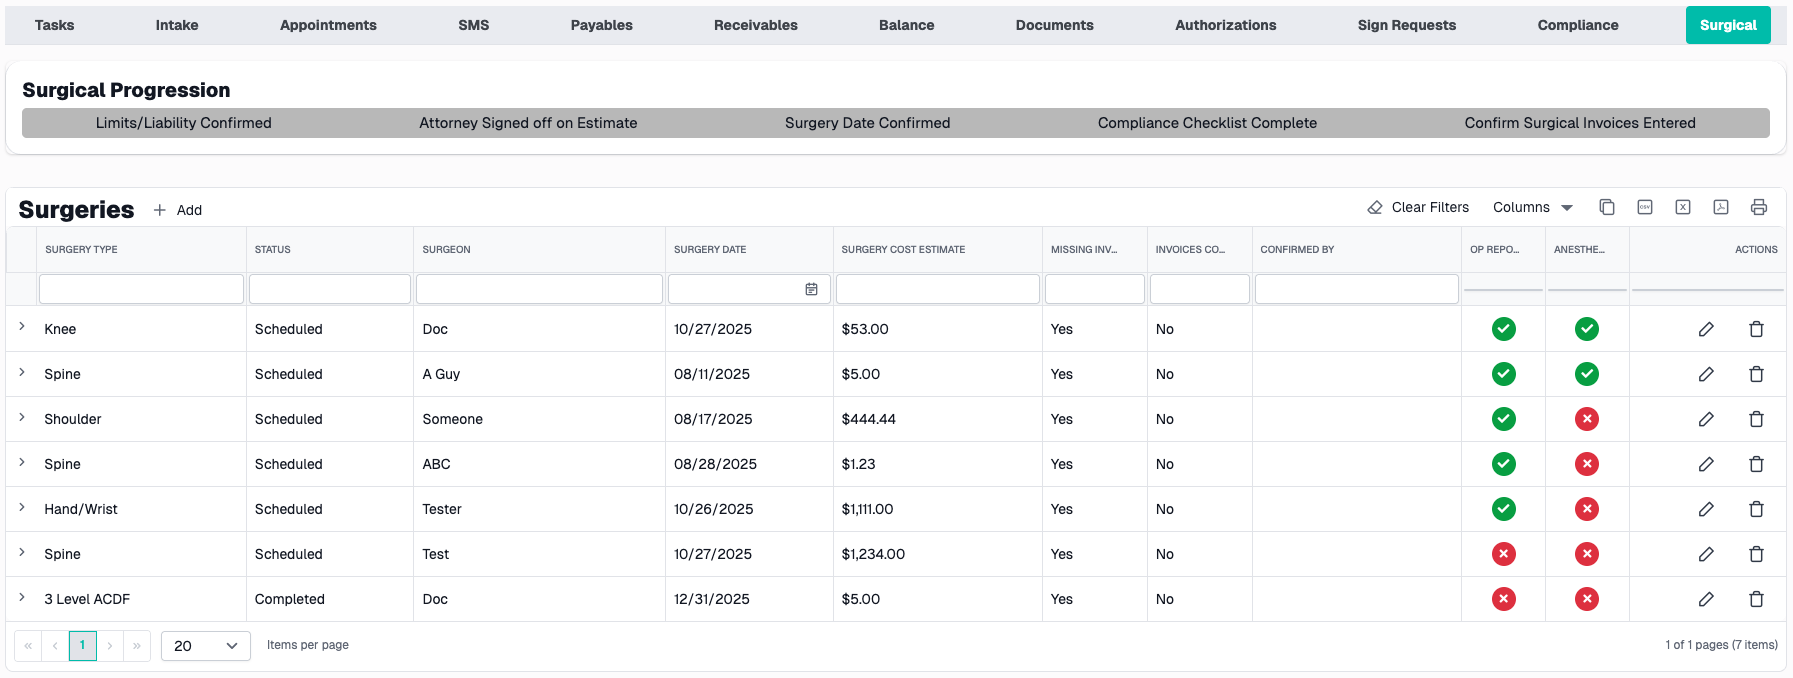Export the surgeries as PDF
Viewport: 1793px width, 678px height.
tap(1721, 207)
